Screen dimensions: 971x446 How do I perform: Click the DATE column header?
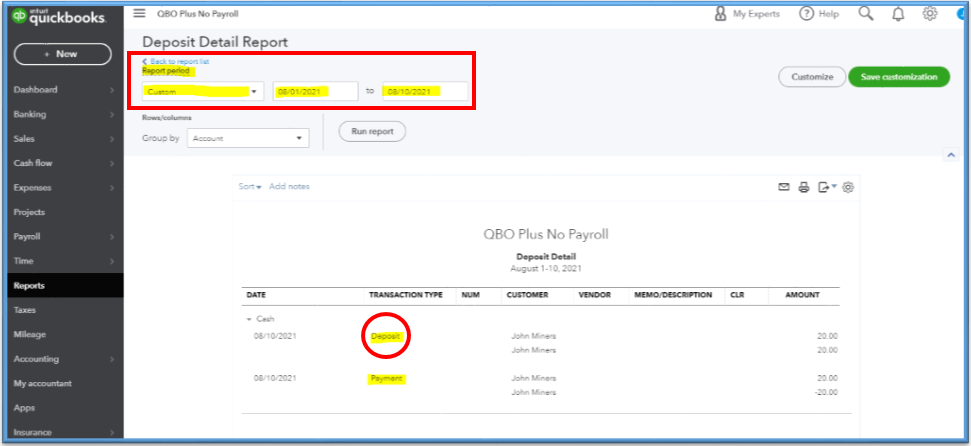(x=256, y=295)
